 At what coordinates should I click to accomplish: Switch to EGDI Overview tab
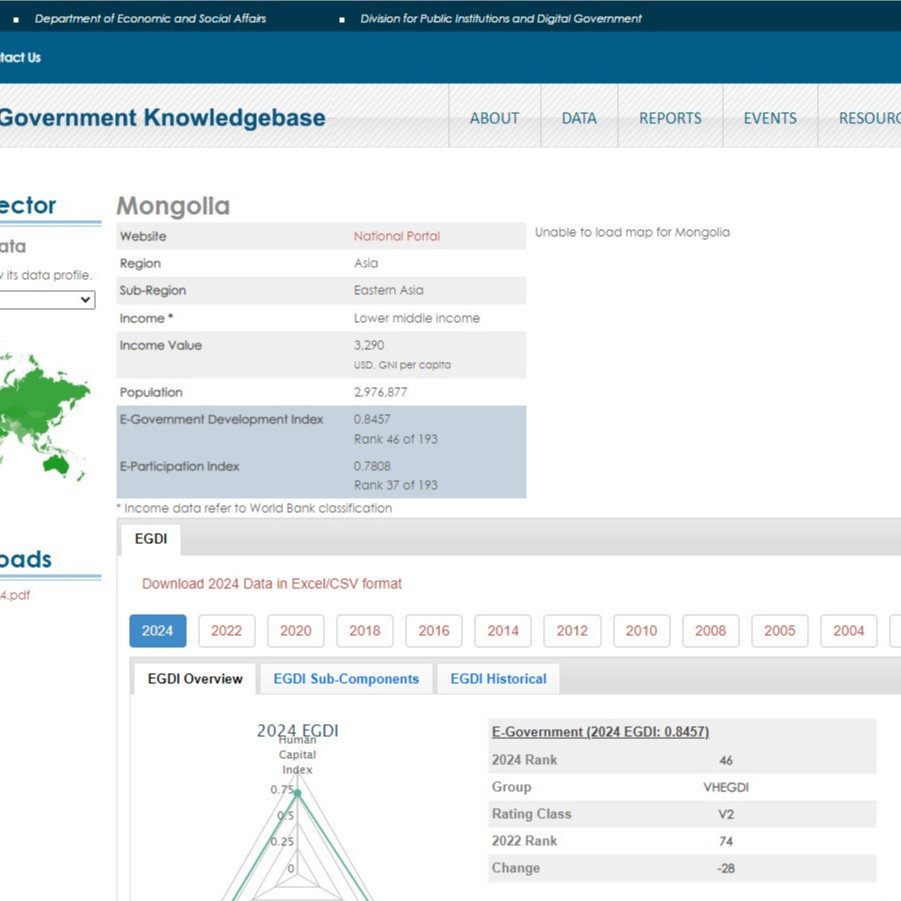[195, 679]
